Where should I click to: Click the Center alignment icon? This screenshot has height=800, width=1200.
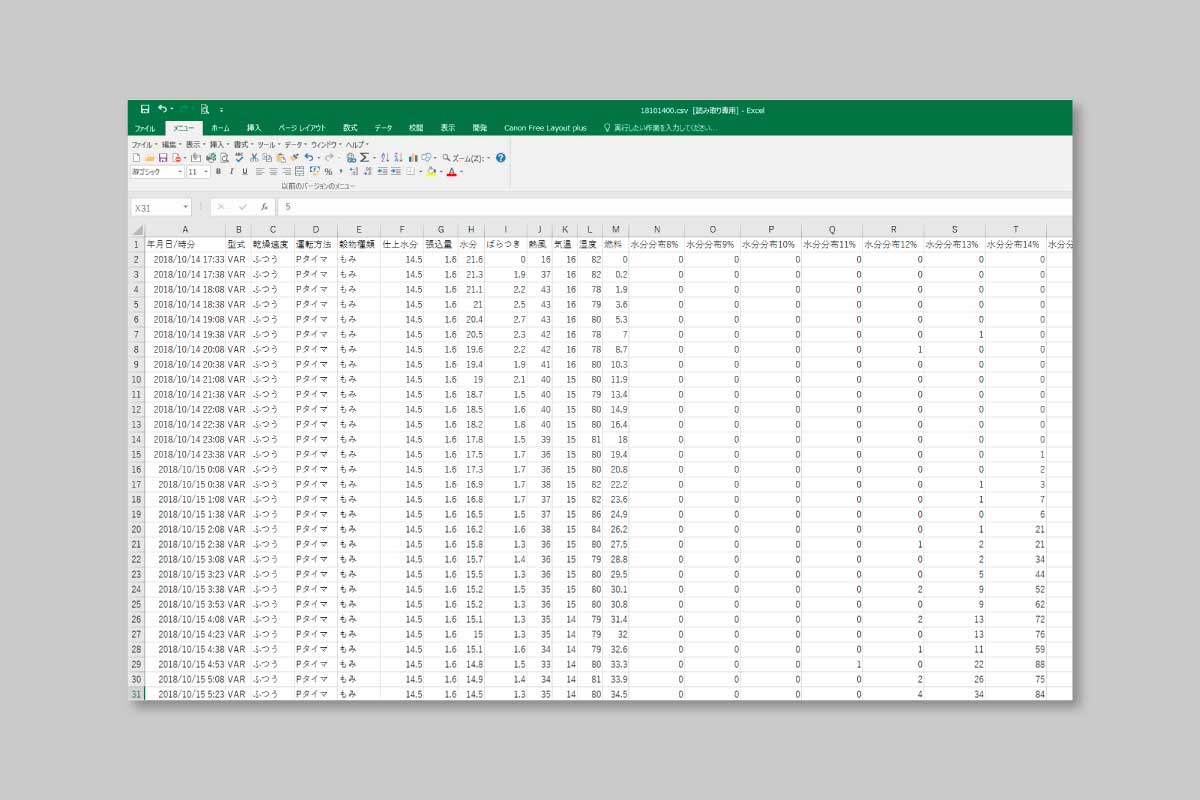click(273, 172)
